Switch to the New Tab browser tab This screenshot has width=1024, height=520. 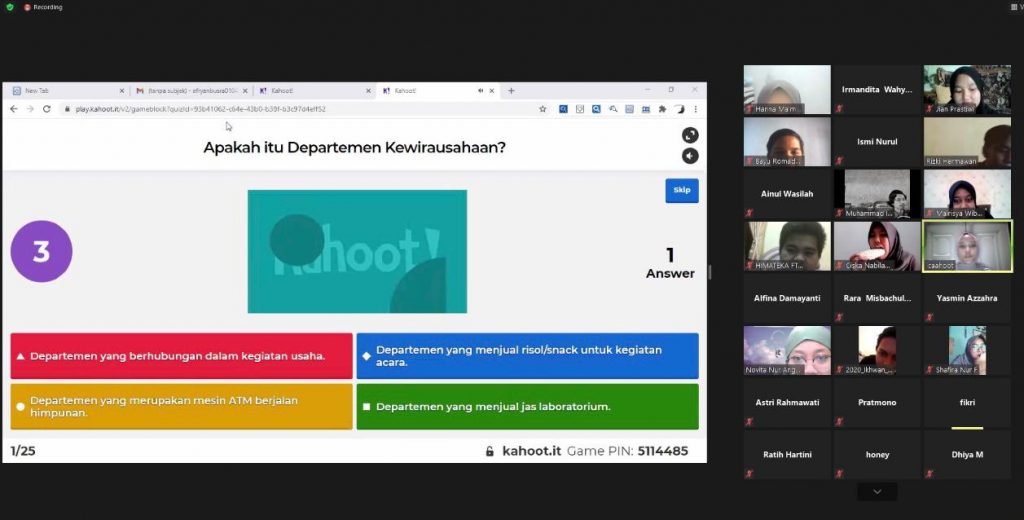64,91
